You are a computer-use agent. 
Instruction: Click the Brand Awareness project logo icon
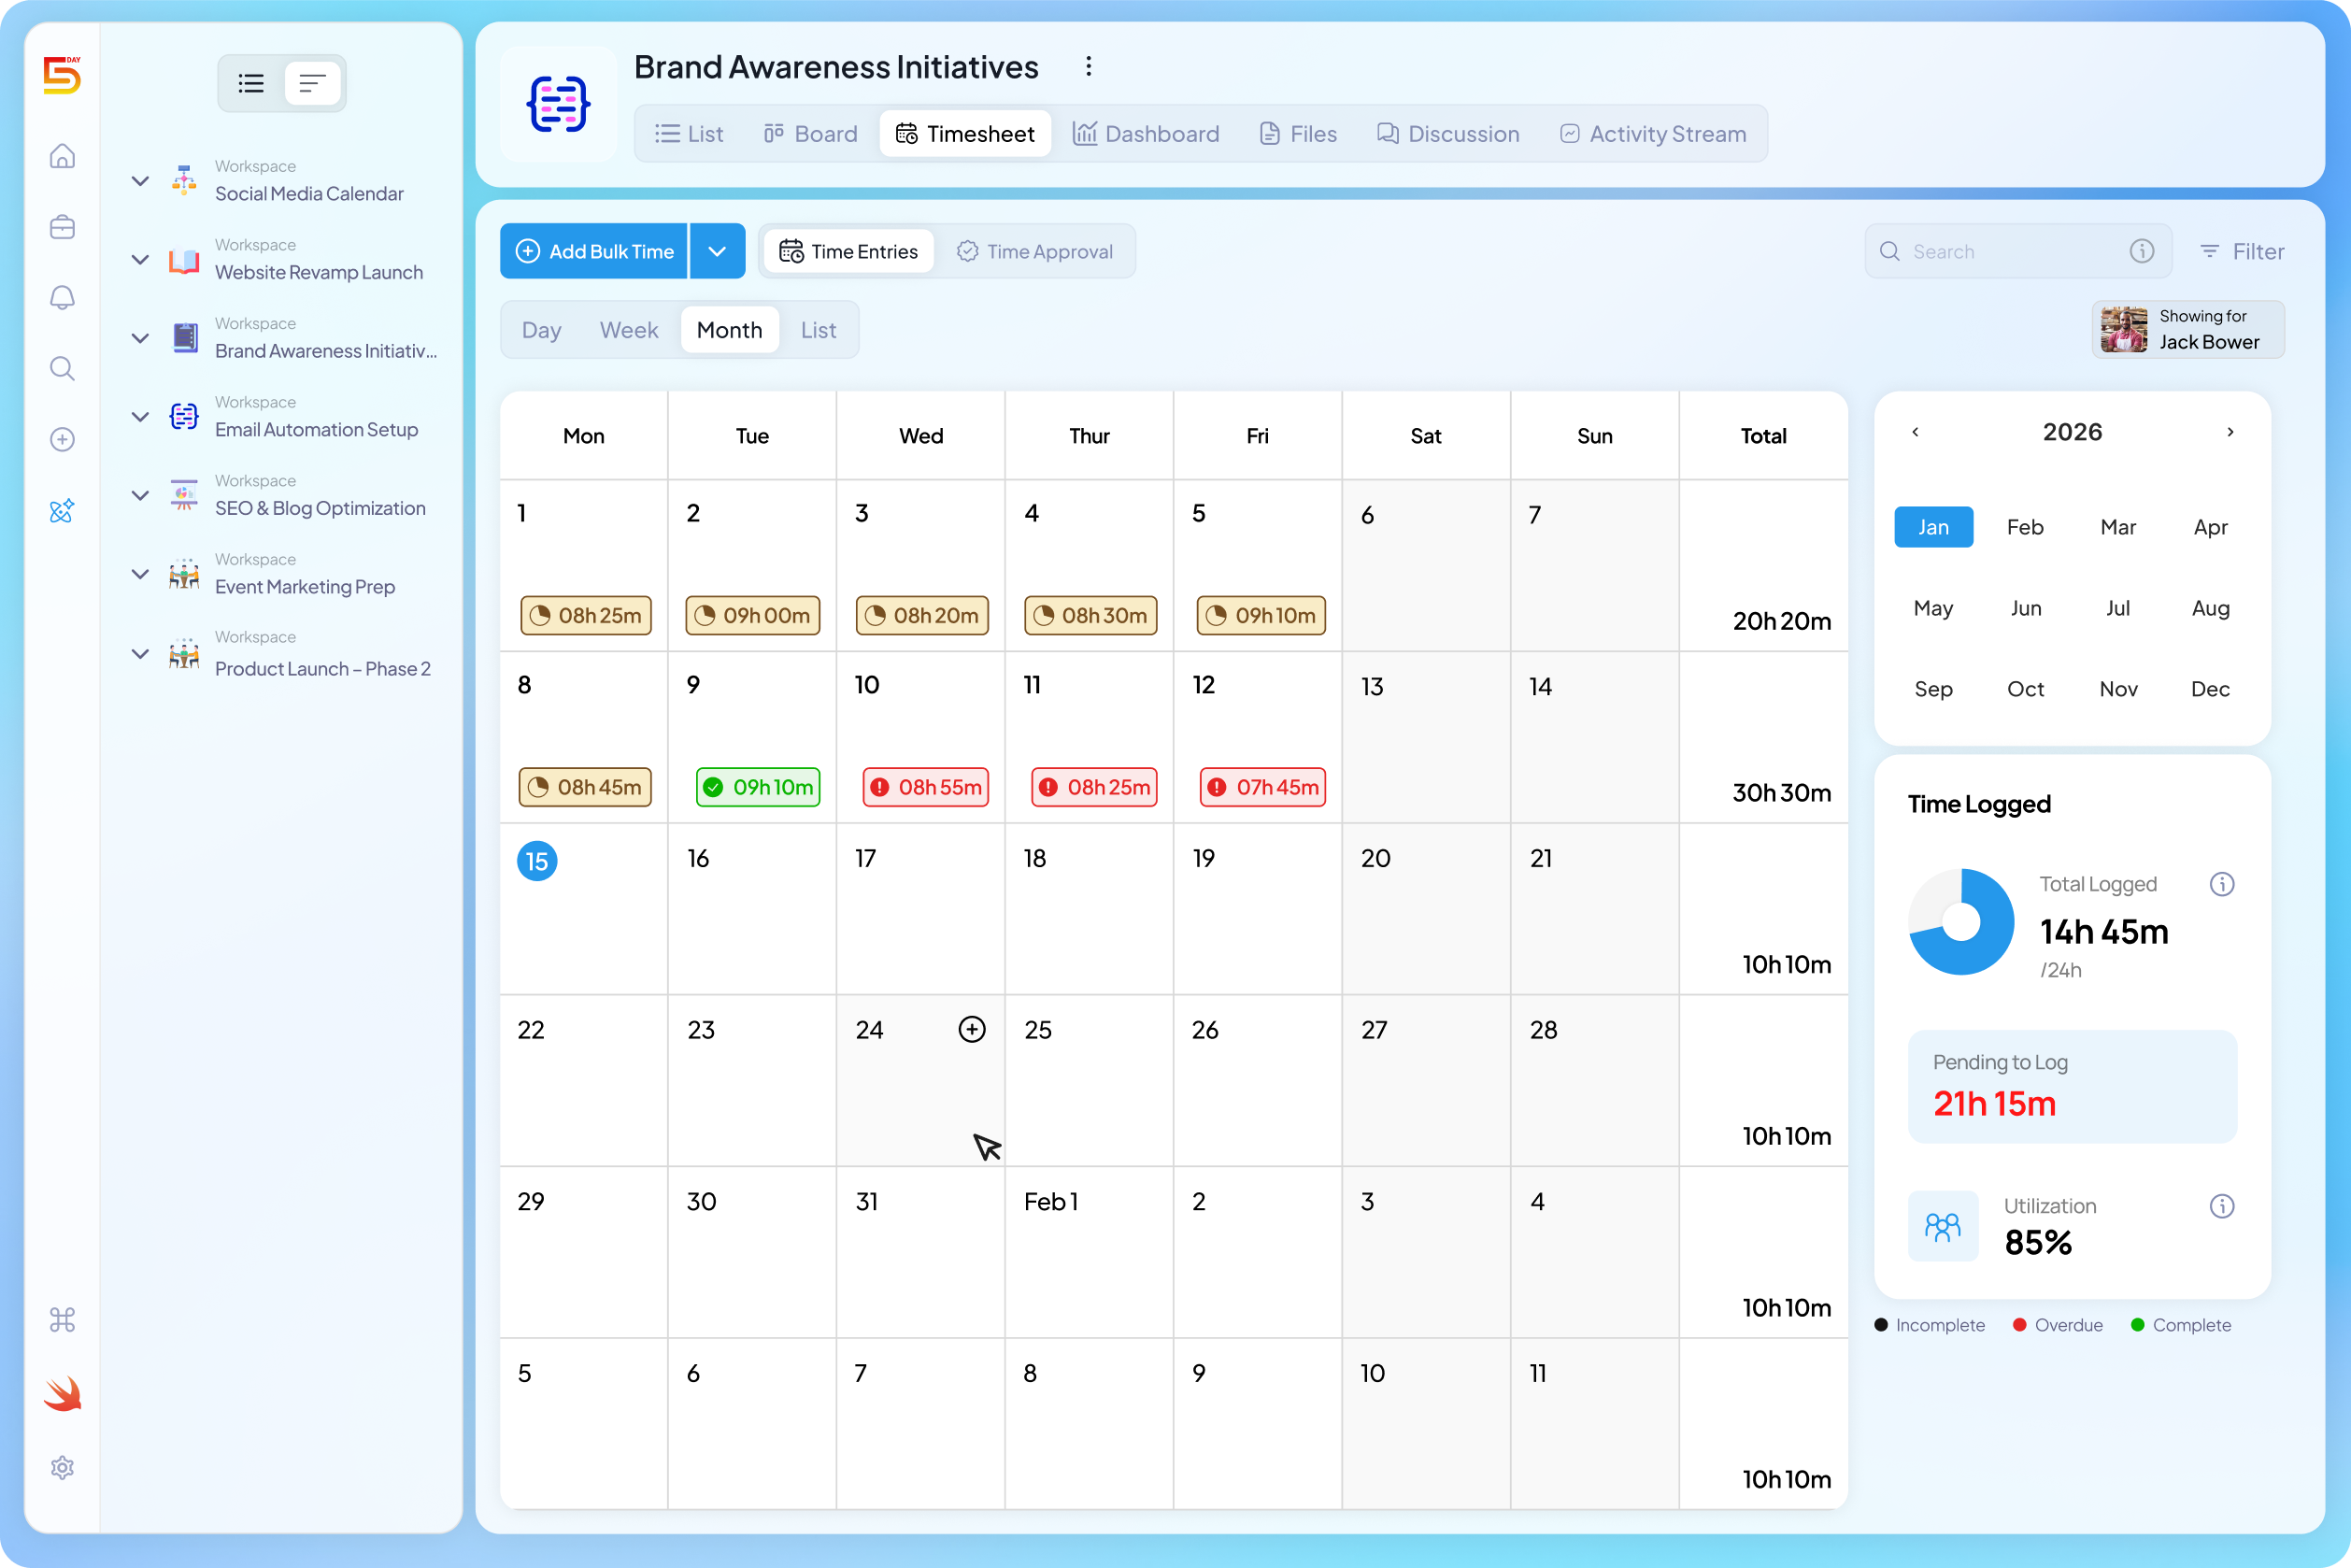point(558,104)
